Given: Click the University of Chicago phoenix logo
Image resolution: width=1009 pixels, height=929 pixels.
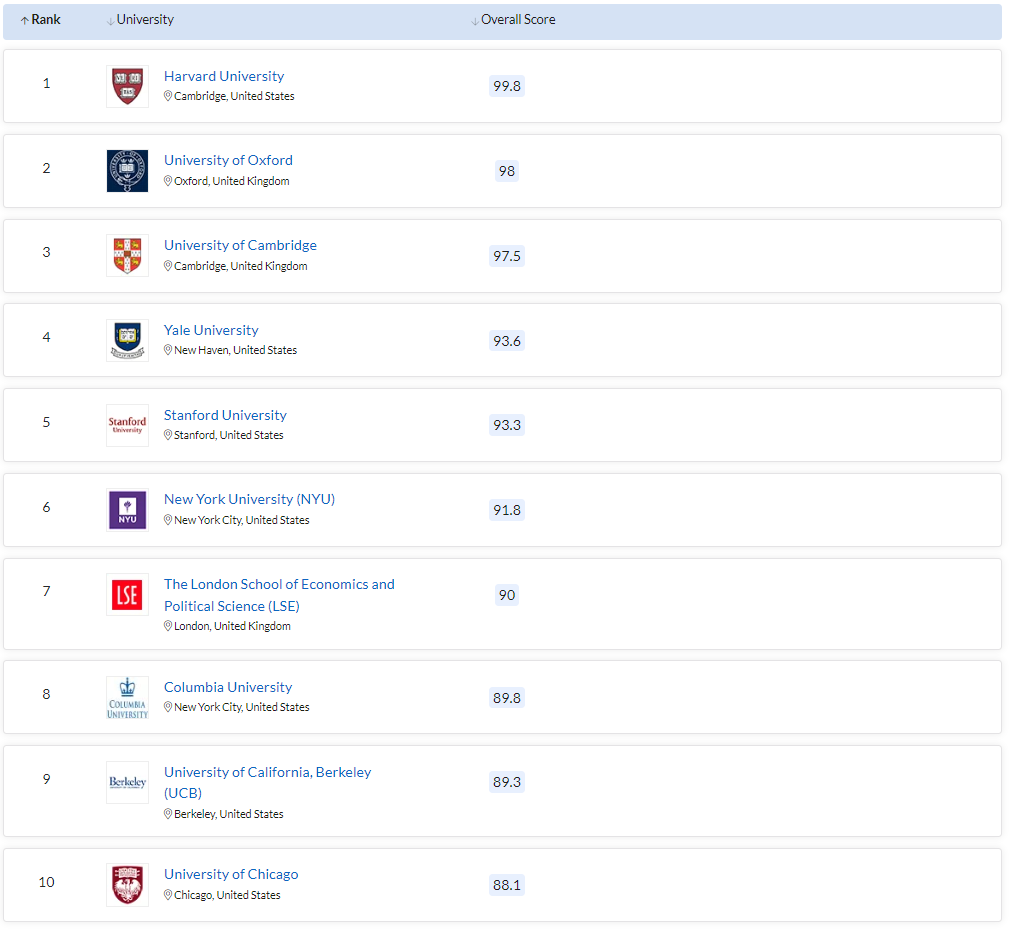Looking at the screenshot, I should 127,885.
